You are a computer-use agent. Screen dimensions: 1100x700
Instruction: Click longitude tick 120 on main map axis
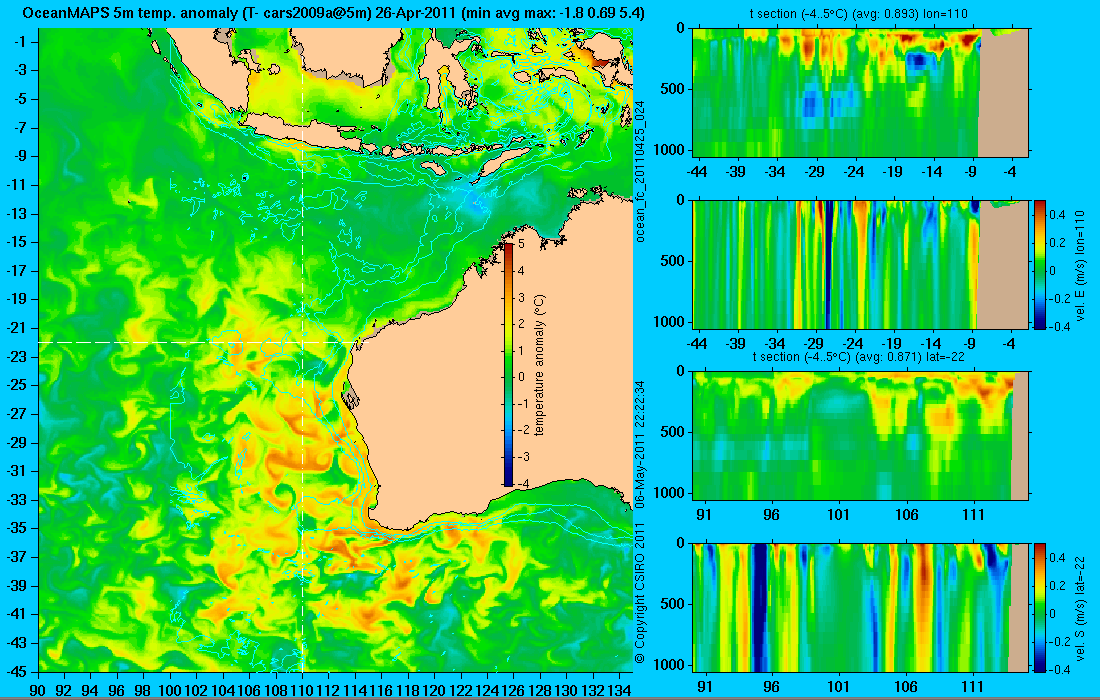coord(434,691)
